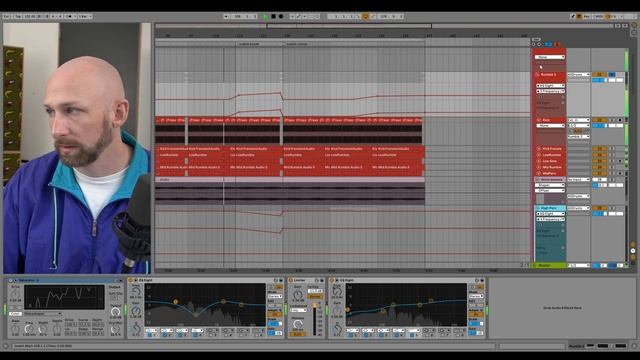Screen dimensions: 640x360
Task: Click the status bar Insert Mark text
Action: tap(42, 346)
